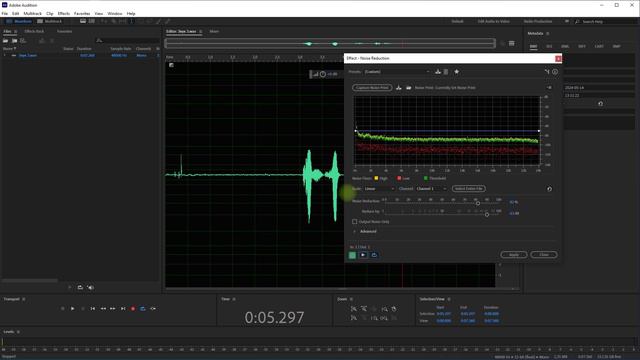Click Capture Noise Print button
The image size is (640, 360).
point(372,88)
